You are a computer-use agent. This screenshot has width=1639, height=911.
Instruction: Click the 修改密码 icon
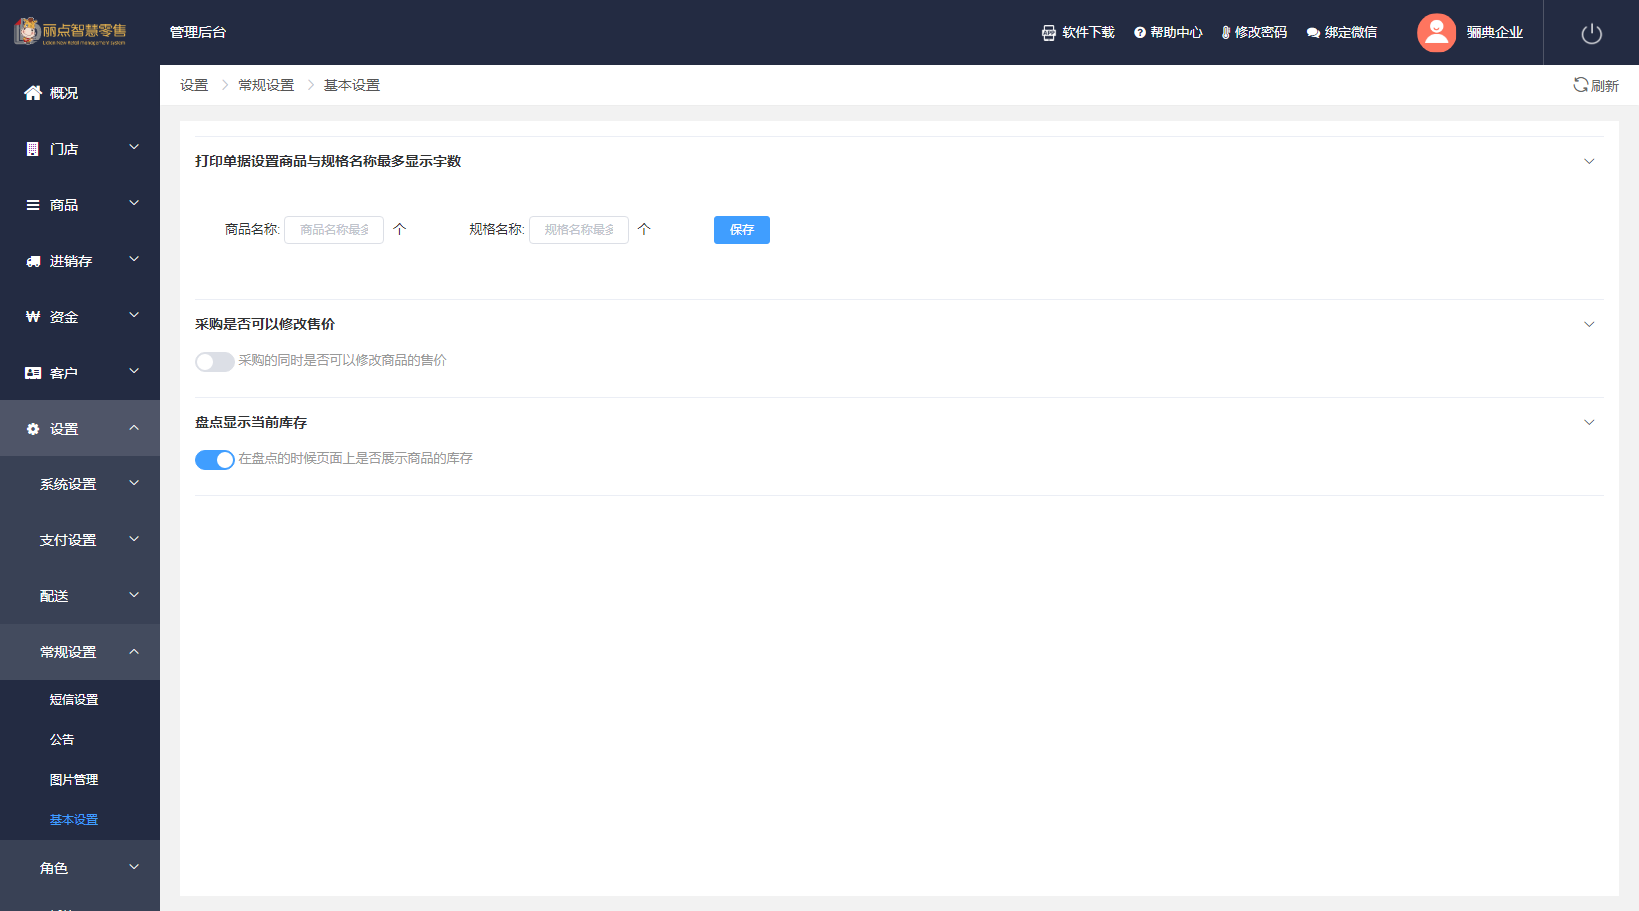[1225, 33]
